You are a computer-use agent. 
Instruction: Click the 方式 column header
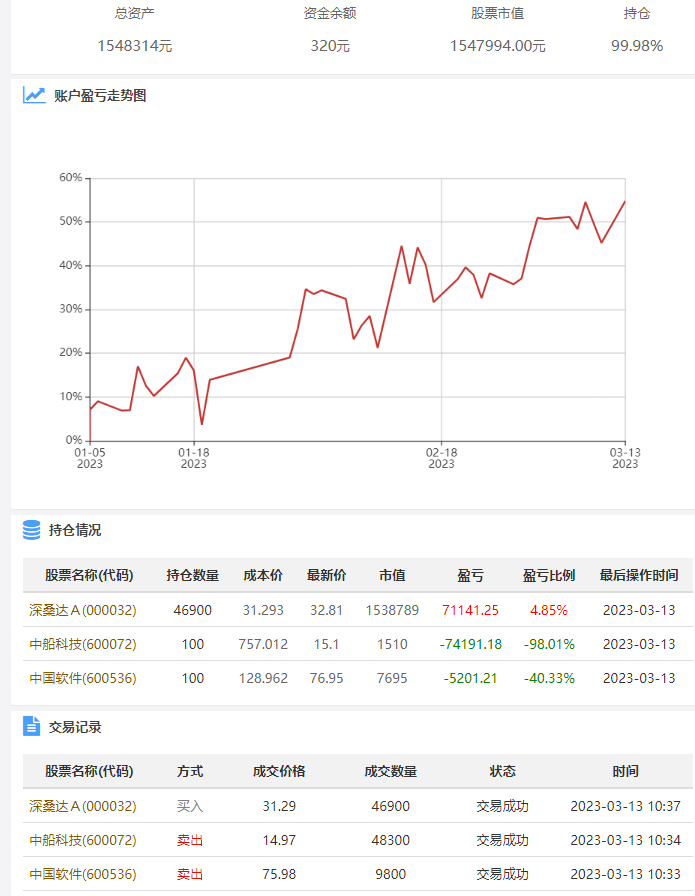(x=190, y=771)
